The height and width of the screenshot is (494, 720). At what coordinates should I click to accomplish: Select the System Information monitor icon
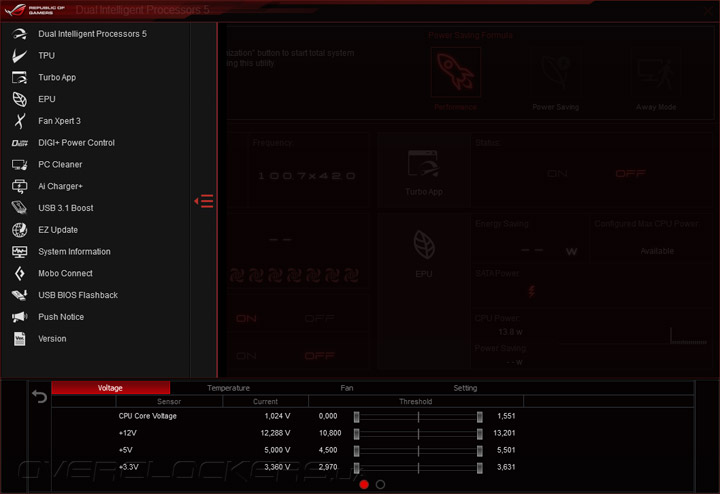19,252
